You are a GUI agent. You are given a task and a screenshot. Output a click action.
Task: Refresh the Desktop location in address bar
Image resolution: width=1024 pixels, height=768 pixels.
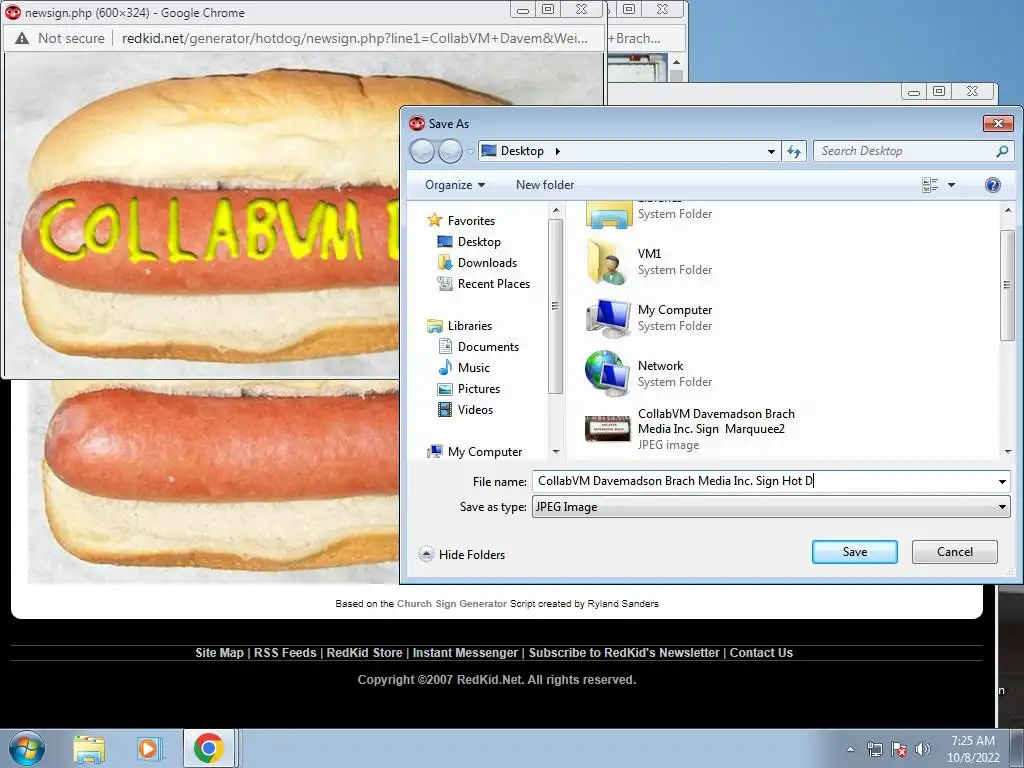[794, 152]
